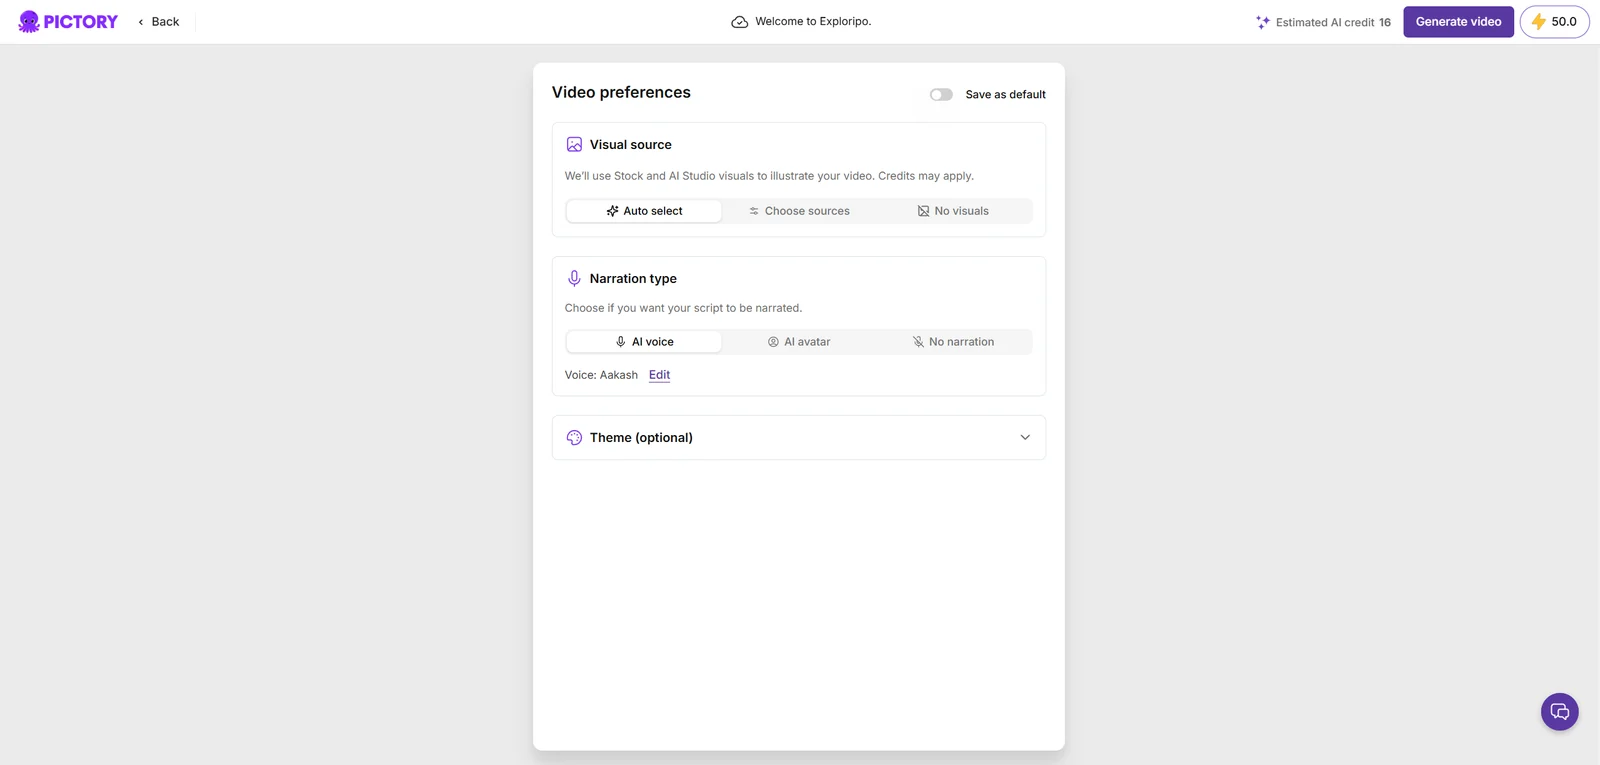The width and height of the screenshot is (1600, 765).
Task: Open the 50.0 credits balance pill
Action: coord(1554,22)
